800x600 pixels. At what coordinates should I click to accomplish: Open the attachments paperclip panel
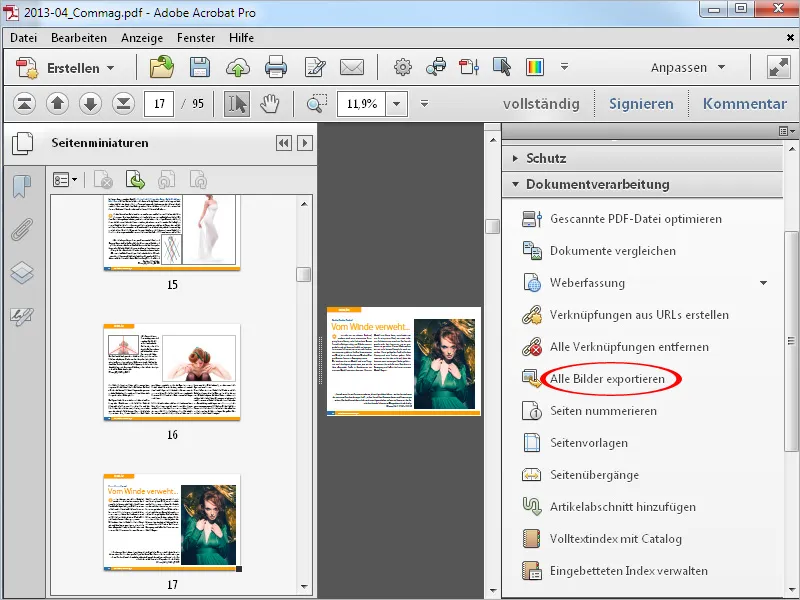coord(22,230)
